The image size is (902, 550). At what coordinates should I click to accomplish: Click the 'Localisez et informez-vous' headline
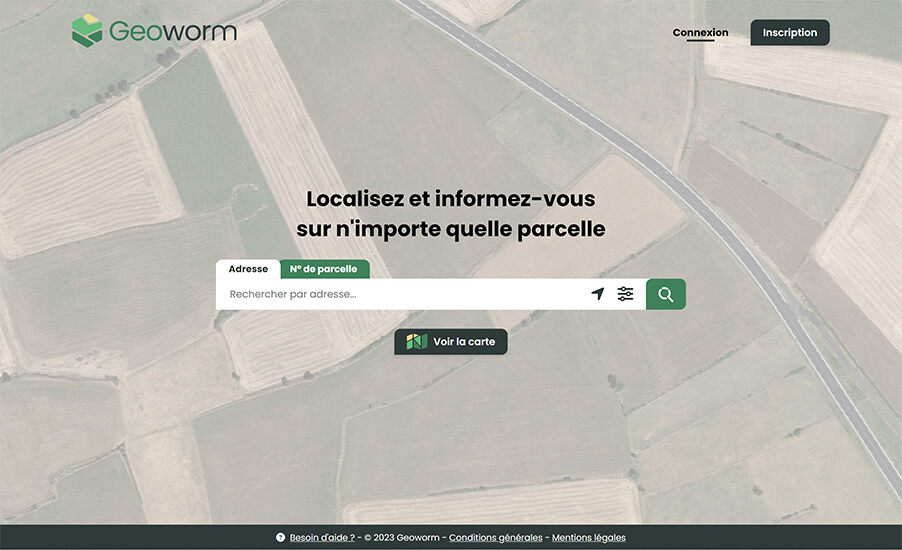[x=450, y=198]
